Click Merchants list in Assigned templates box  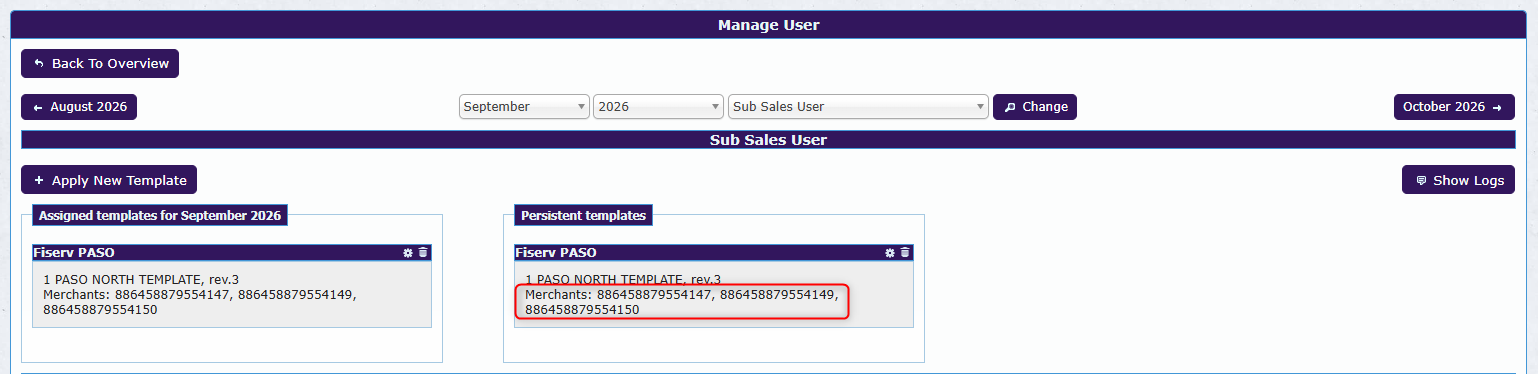pyautogui.click(x=200, y=302)
